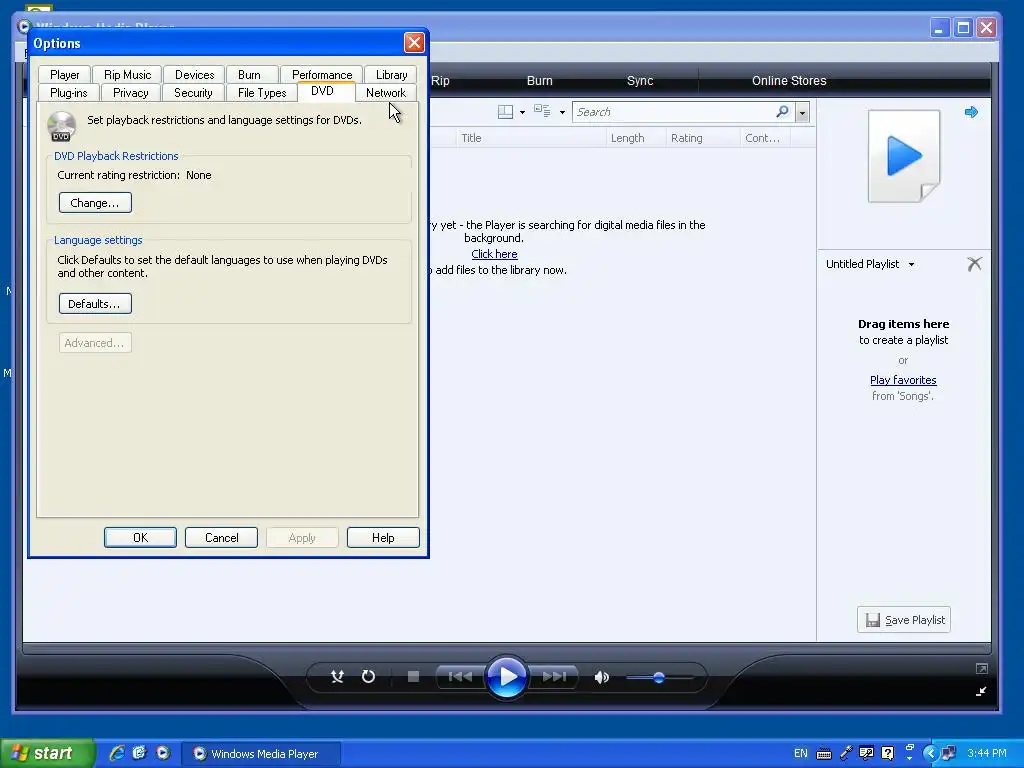Clear the list pane with X icon
The width and height of the screenshot is (1024, 768).
coord(974,264)
